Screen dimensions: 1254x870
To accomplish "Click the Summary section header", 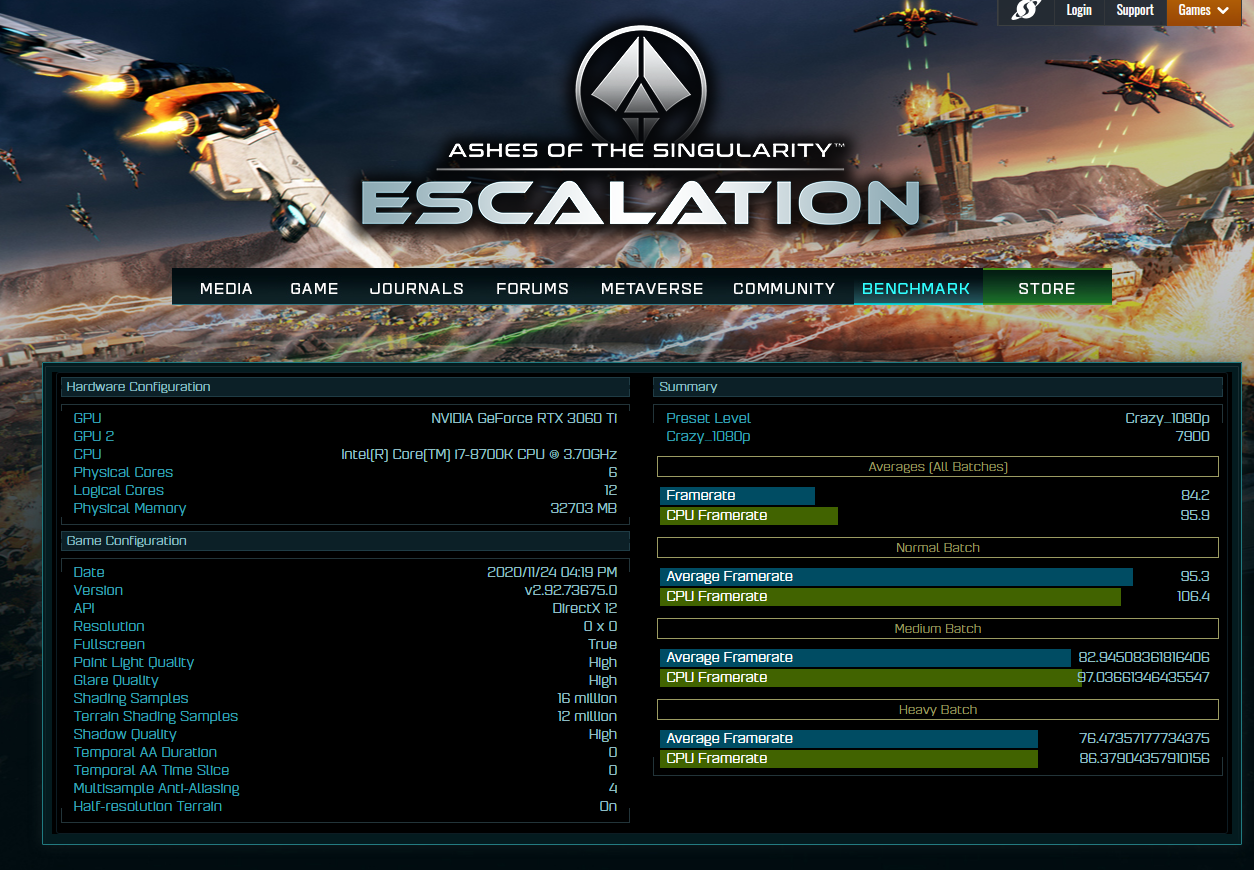I will [938, 387].
